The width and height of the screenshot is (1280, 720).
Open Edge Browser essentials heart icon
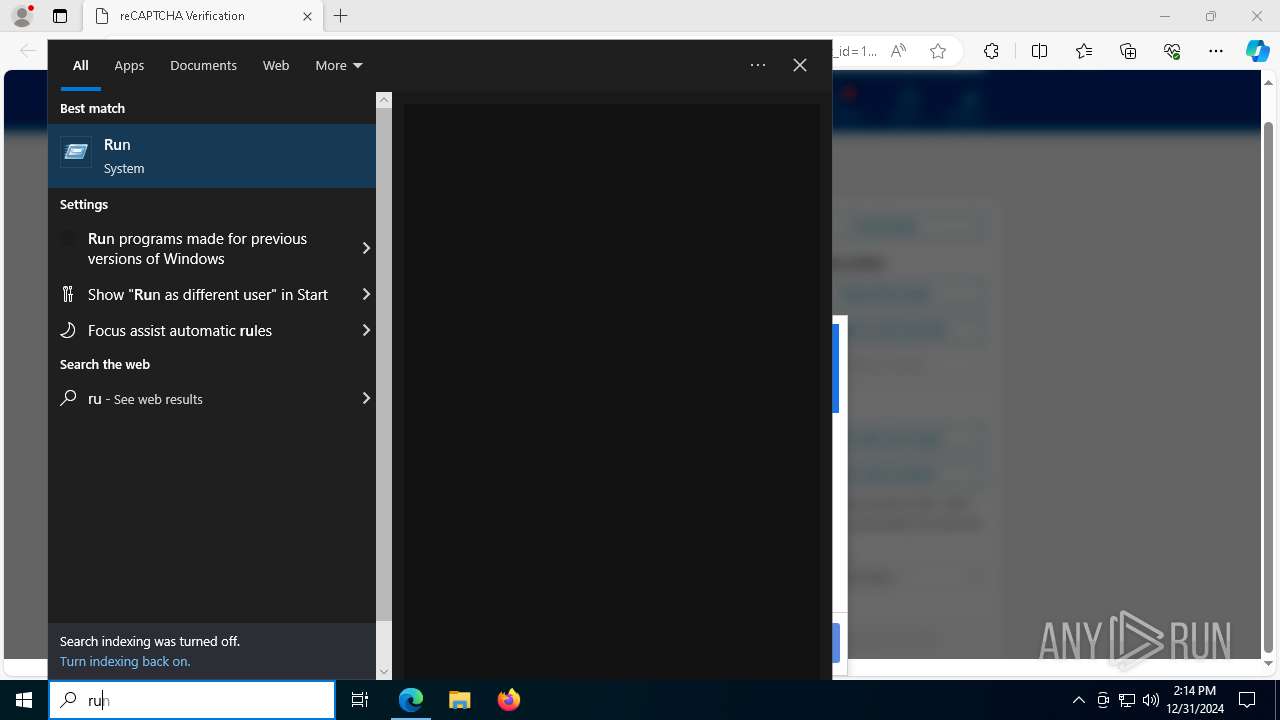click(x=1172, y=51)
